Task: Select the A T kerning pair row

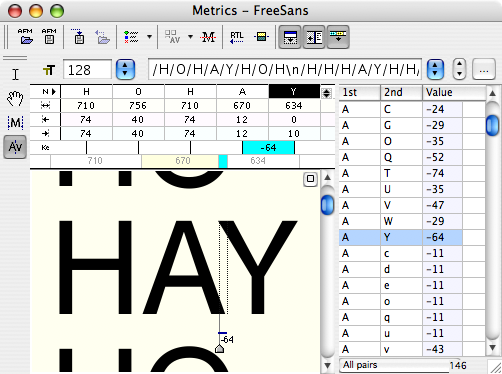Action: pyautogui.click(x=412, y=173)
